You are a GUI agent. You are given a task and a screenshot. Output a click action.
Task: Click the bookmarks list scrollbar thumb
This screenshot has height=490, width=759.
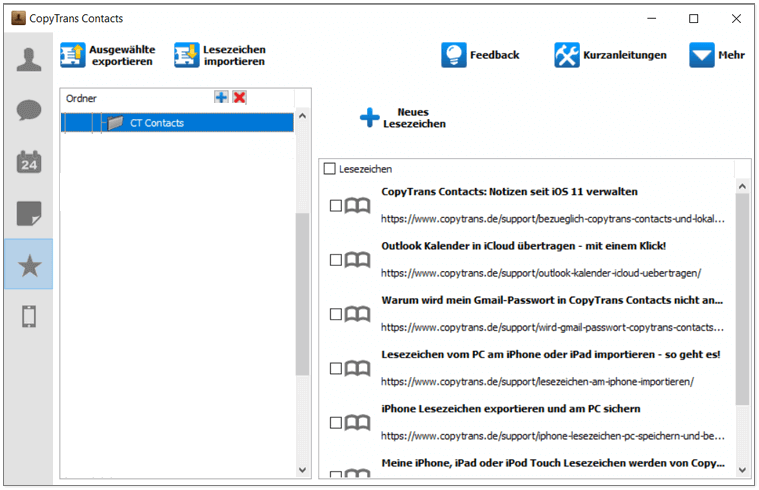pos(742,299)
